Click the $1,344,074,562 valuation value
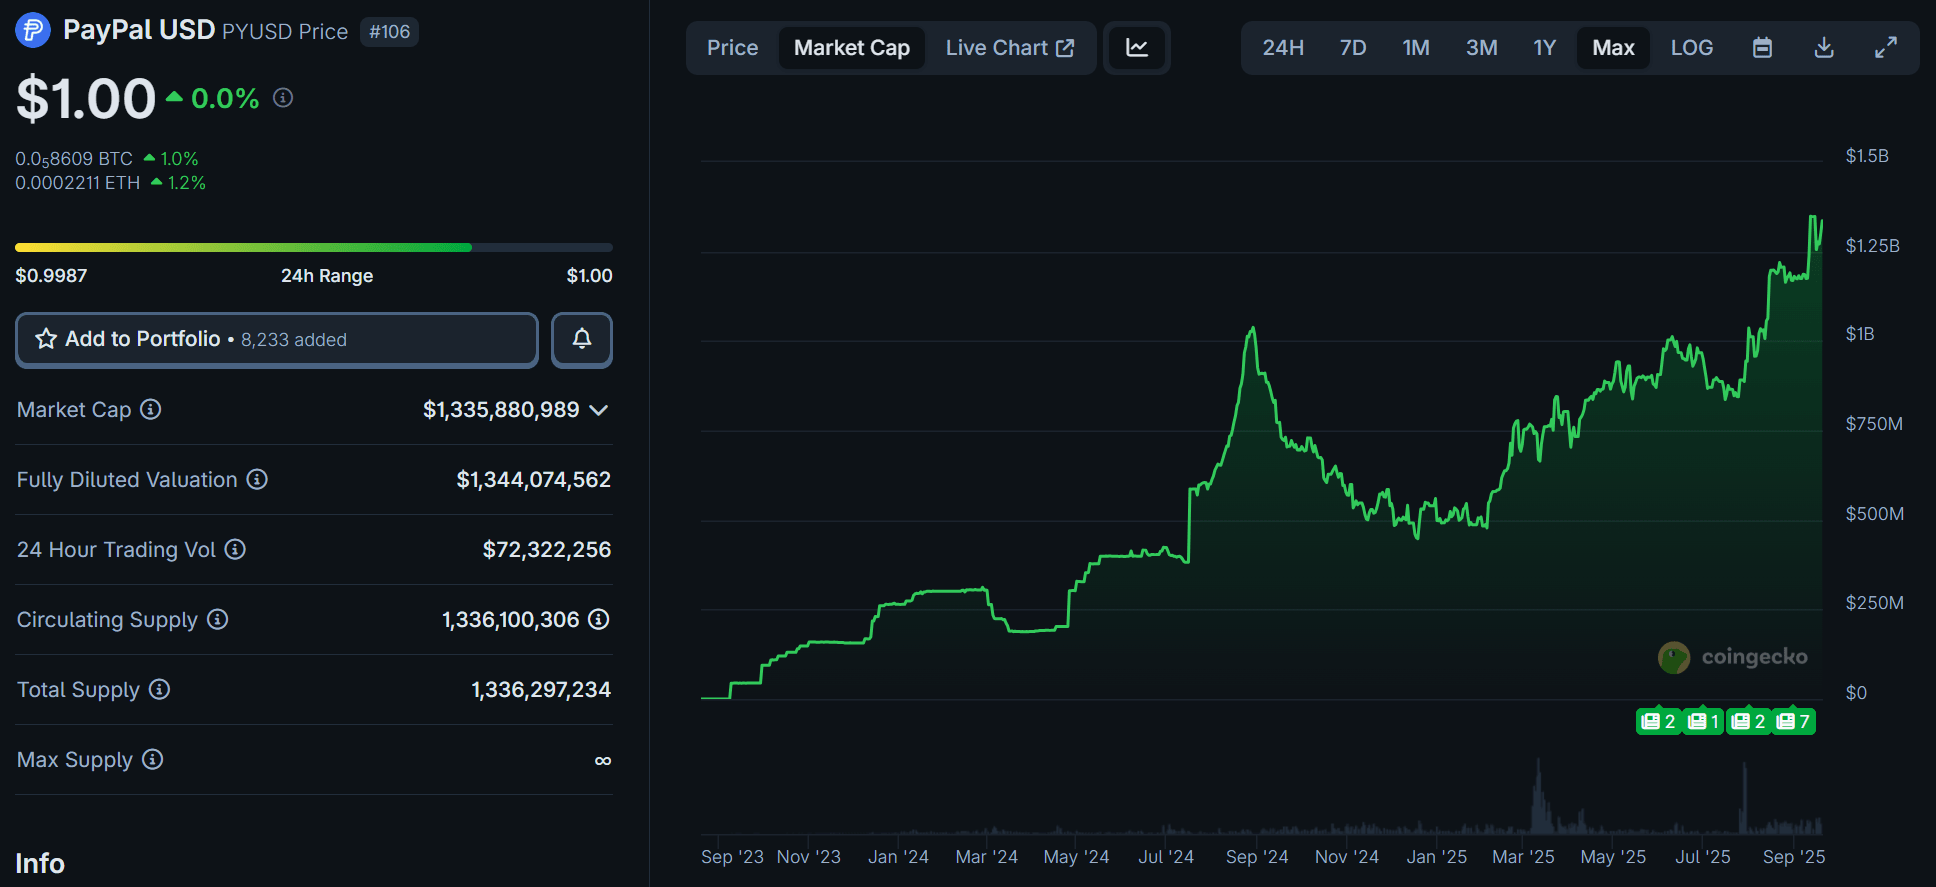Image resolution: width=1936 pixels, height=887 pixels. 534,480
